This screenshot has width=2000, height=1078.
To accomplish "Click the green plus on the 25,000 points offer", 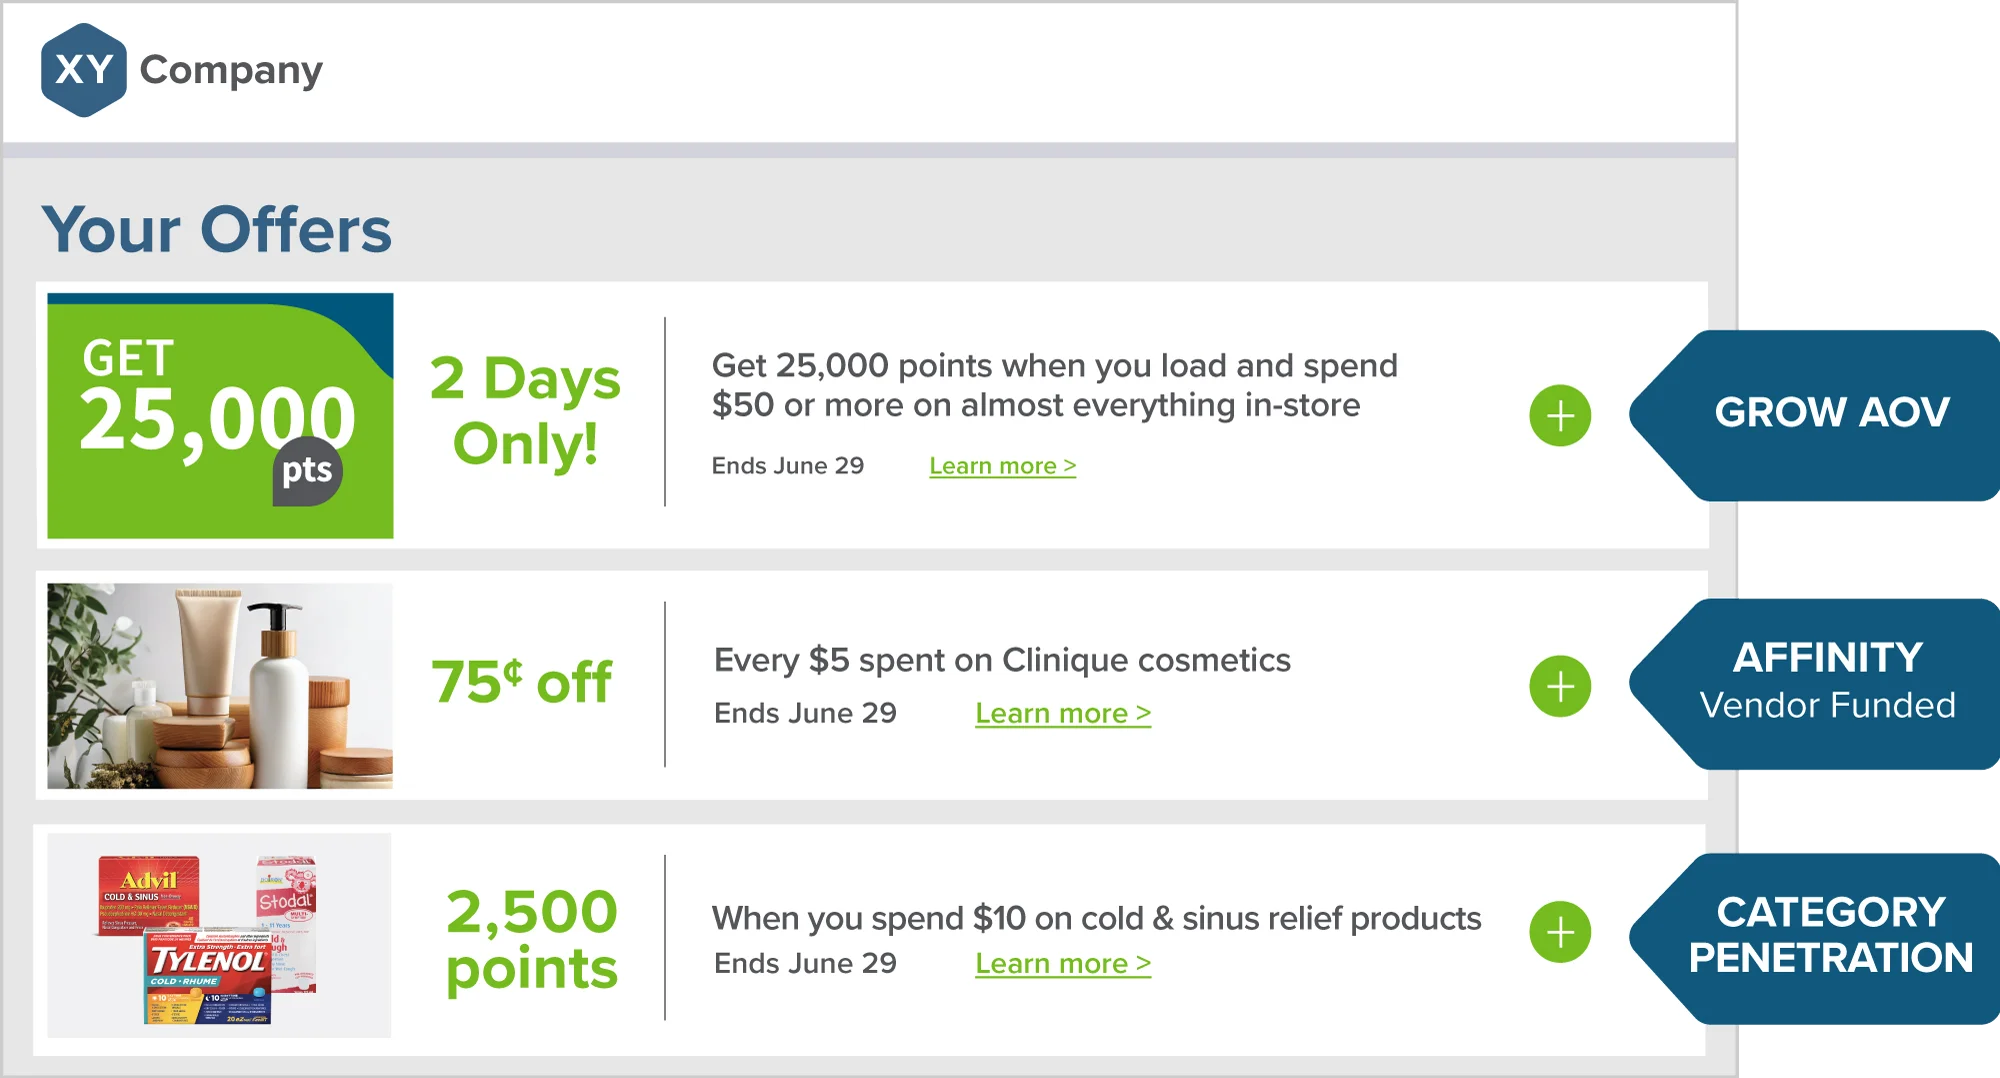I will click(1560, 414).
